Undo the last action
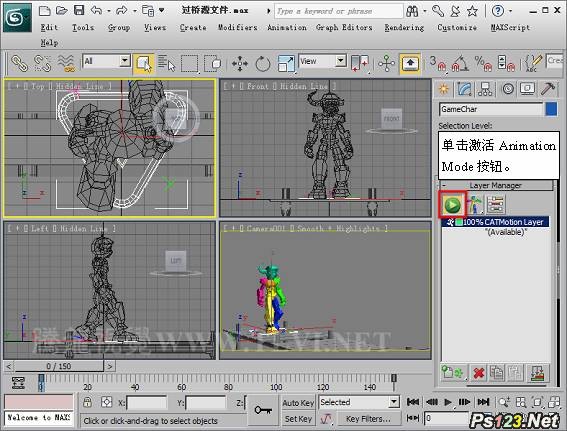The image size is (567, 431). (96, 10)
